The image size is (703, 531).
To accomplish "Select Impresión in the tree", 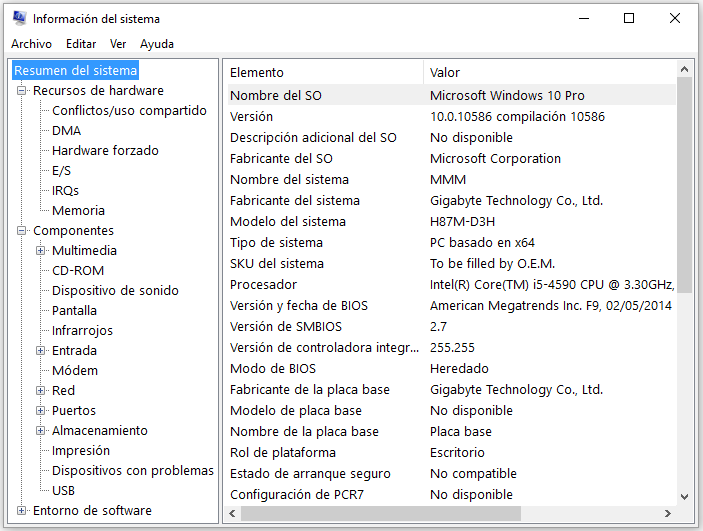I will click(81, 450).
